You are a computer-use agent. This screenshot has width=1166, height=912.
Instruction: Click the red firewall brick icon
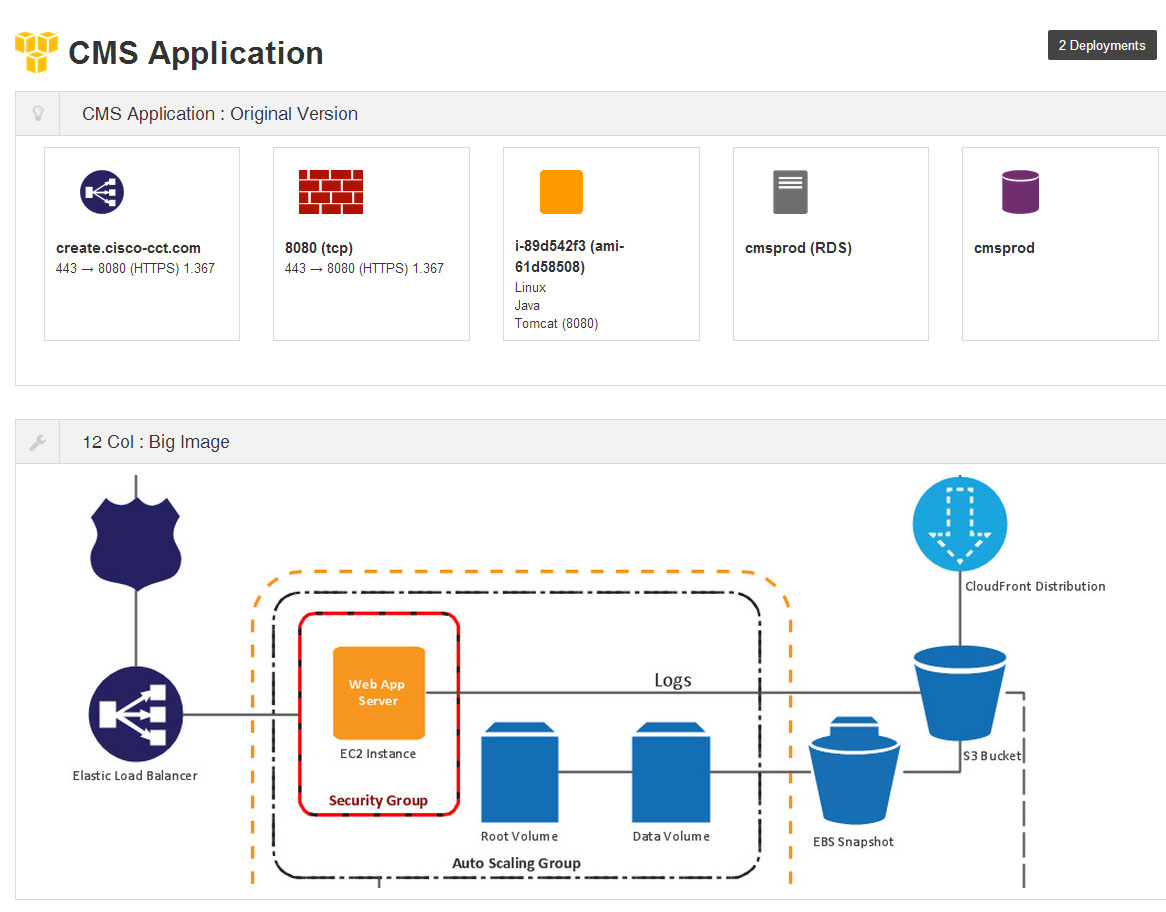click(331, 192)
